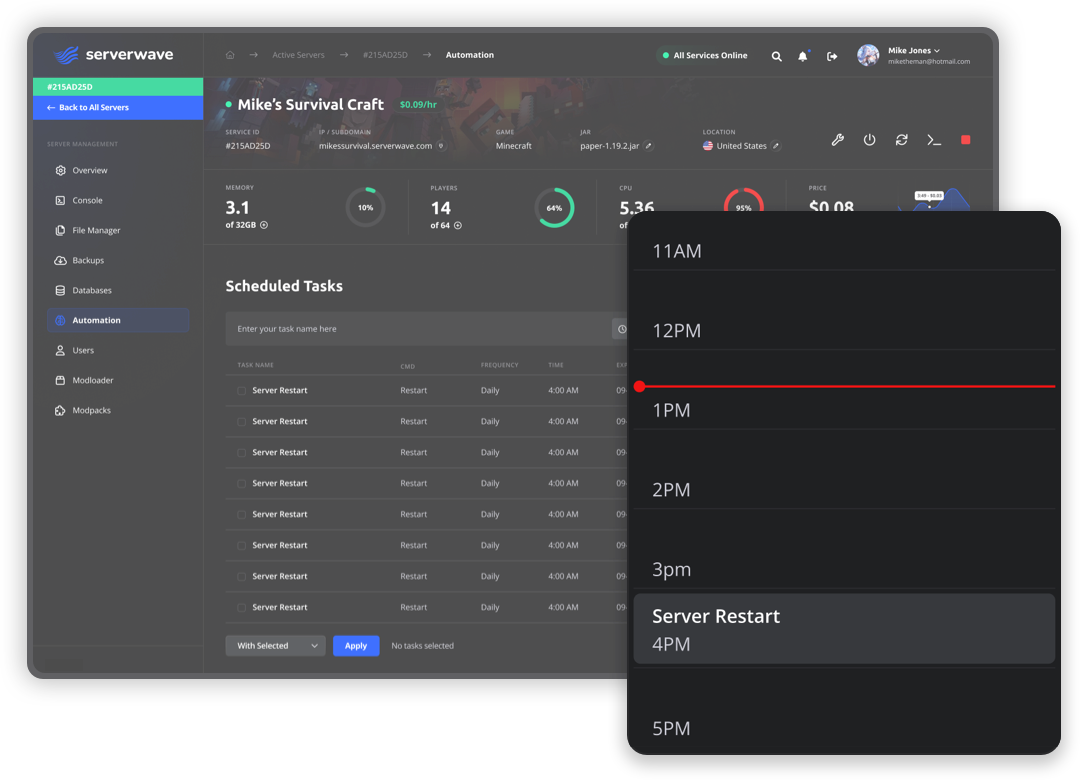Viewport: 1080px width, 780px height.
Task: Open server settings wrench icon
Action: (x=837, y=140)
